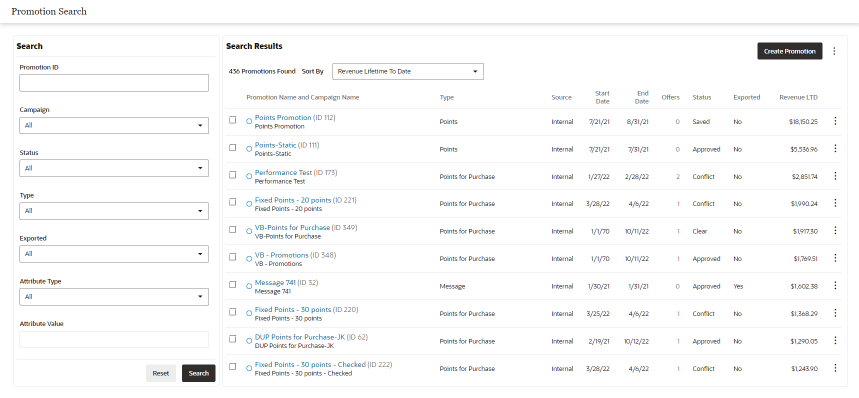Expand the Exported filter dropdown
The width and height of the screenshot is (859, 398).
[x=114, y=254]
